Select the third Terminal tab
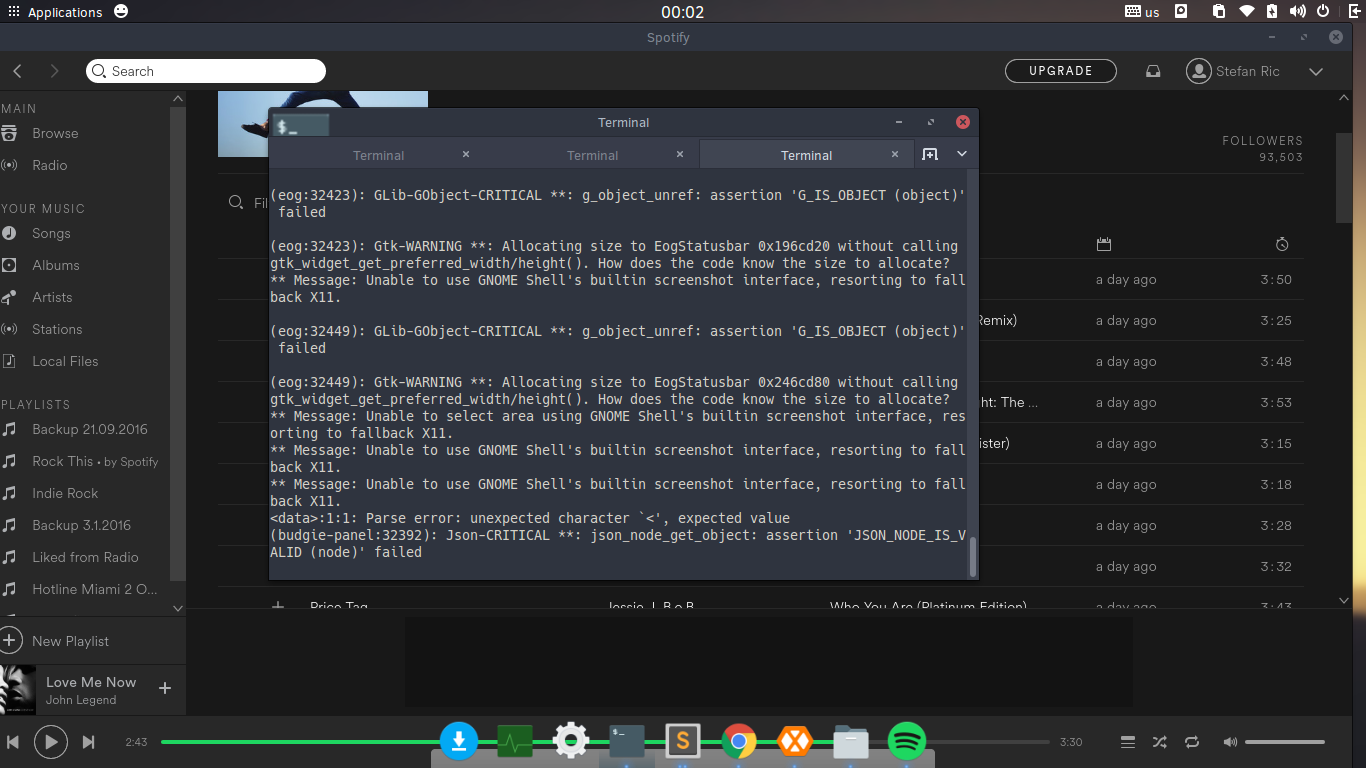Image resolution: width=1366 pixels, height=768 pixels. (806, 155)
